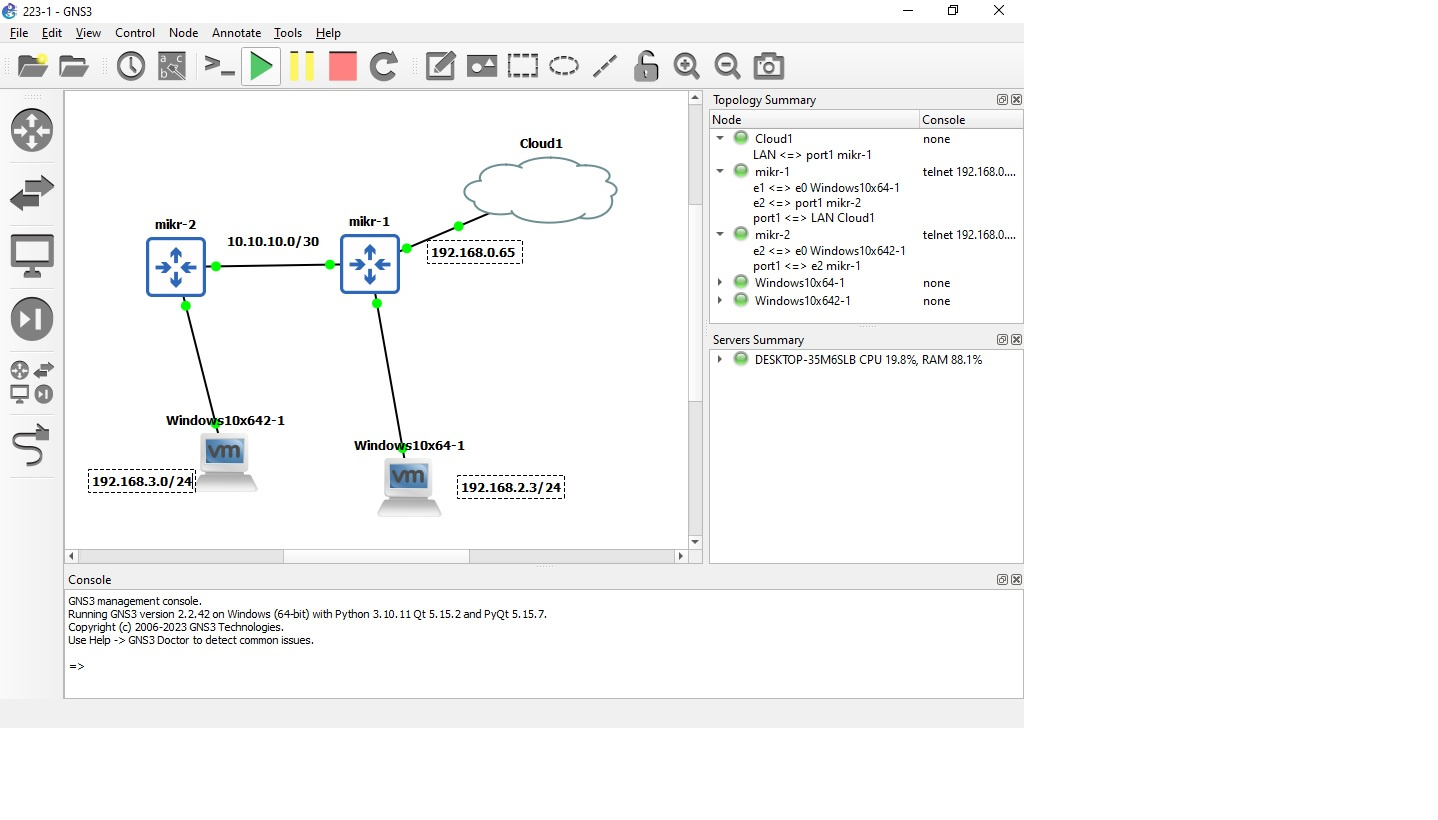Click the New blank project icon

(x=33, y=66)
